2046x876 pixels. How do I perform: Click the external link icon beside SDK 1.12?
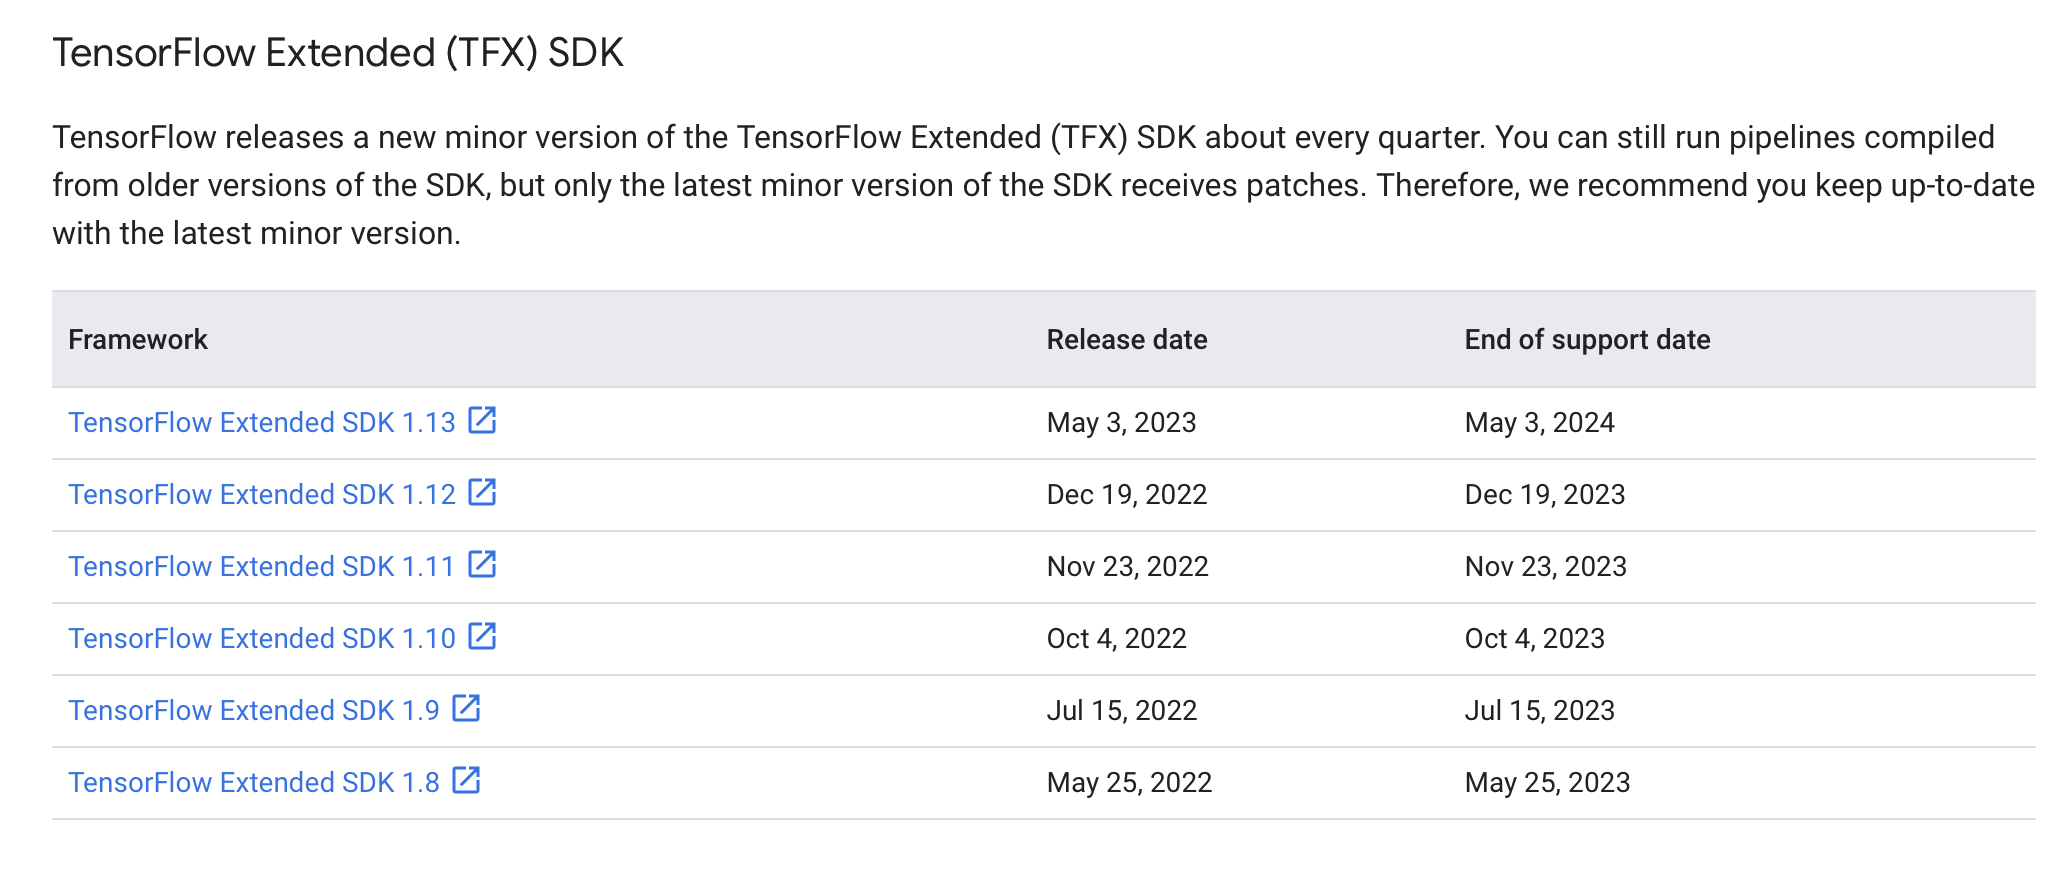click(x=484, y=493)
